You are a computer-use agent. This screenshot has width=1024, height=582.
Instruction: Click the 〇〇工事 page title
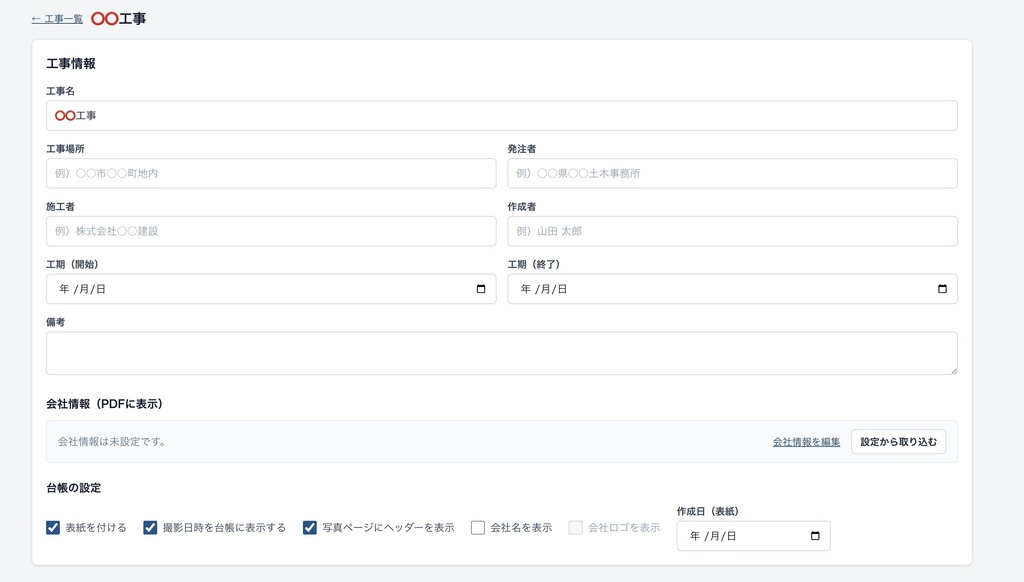(118, 19)
